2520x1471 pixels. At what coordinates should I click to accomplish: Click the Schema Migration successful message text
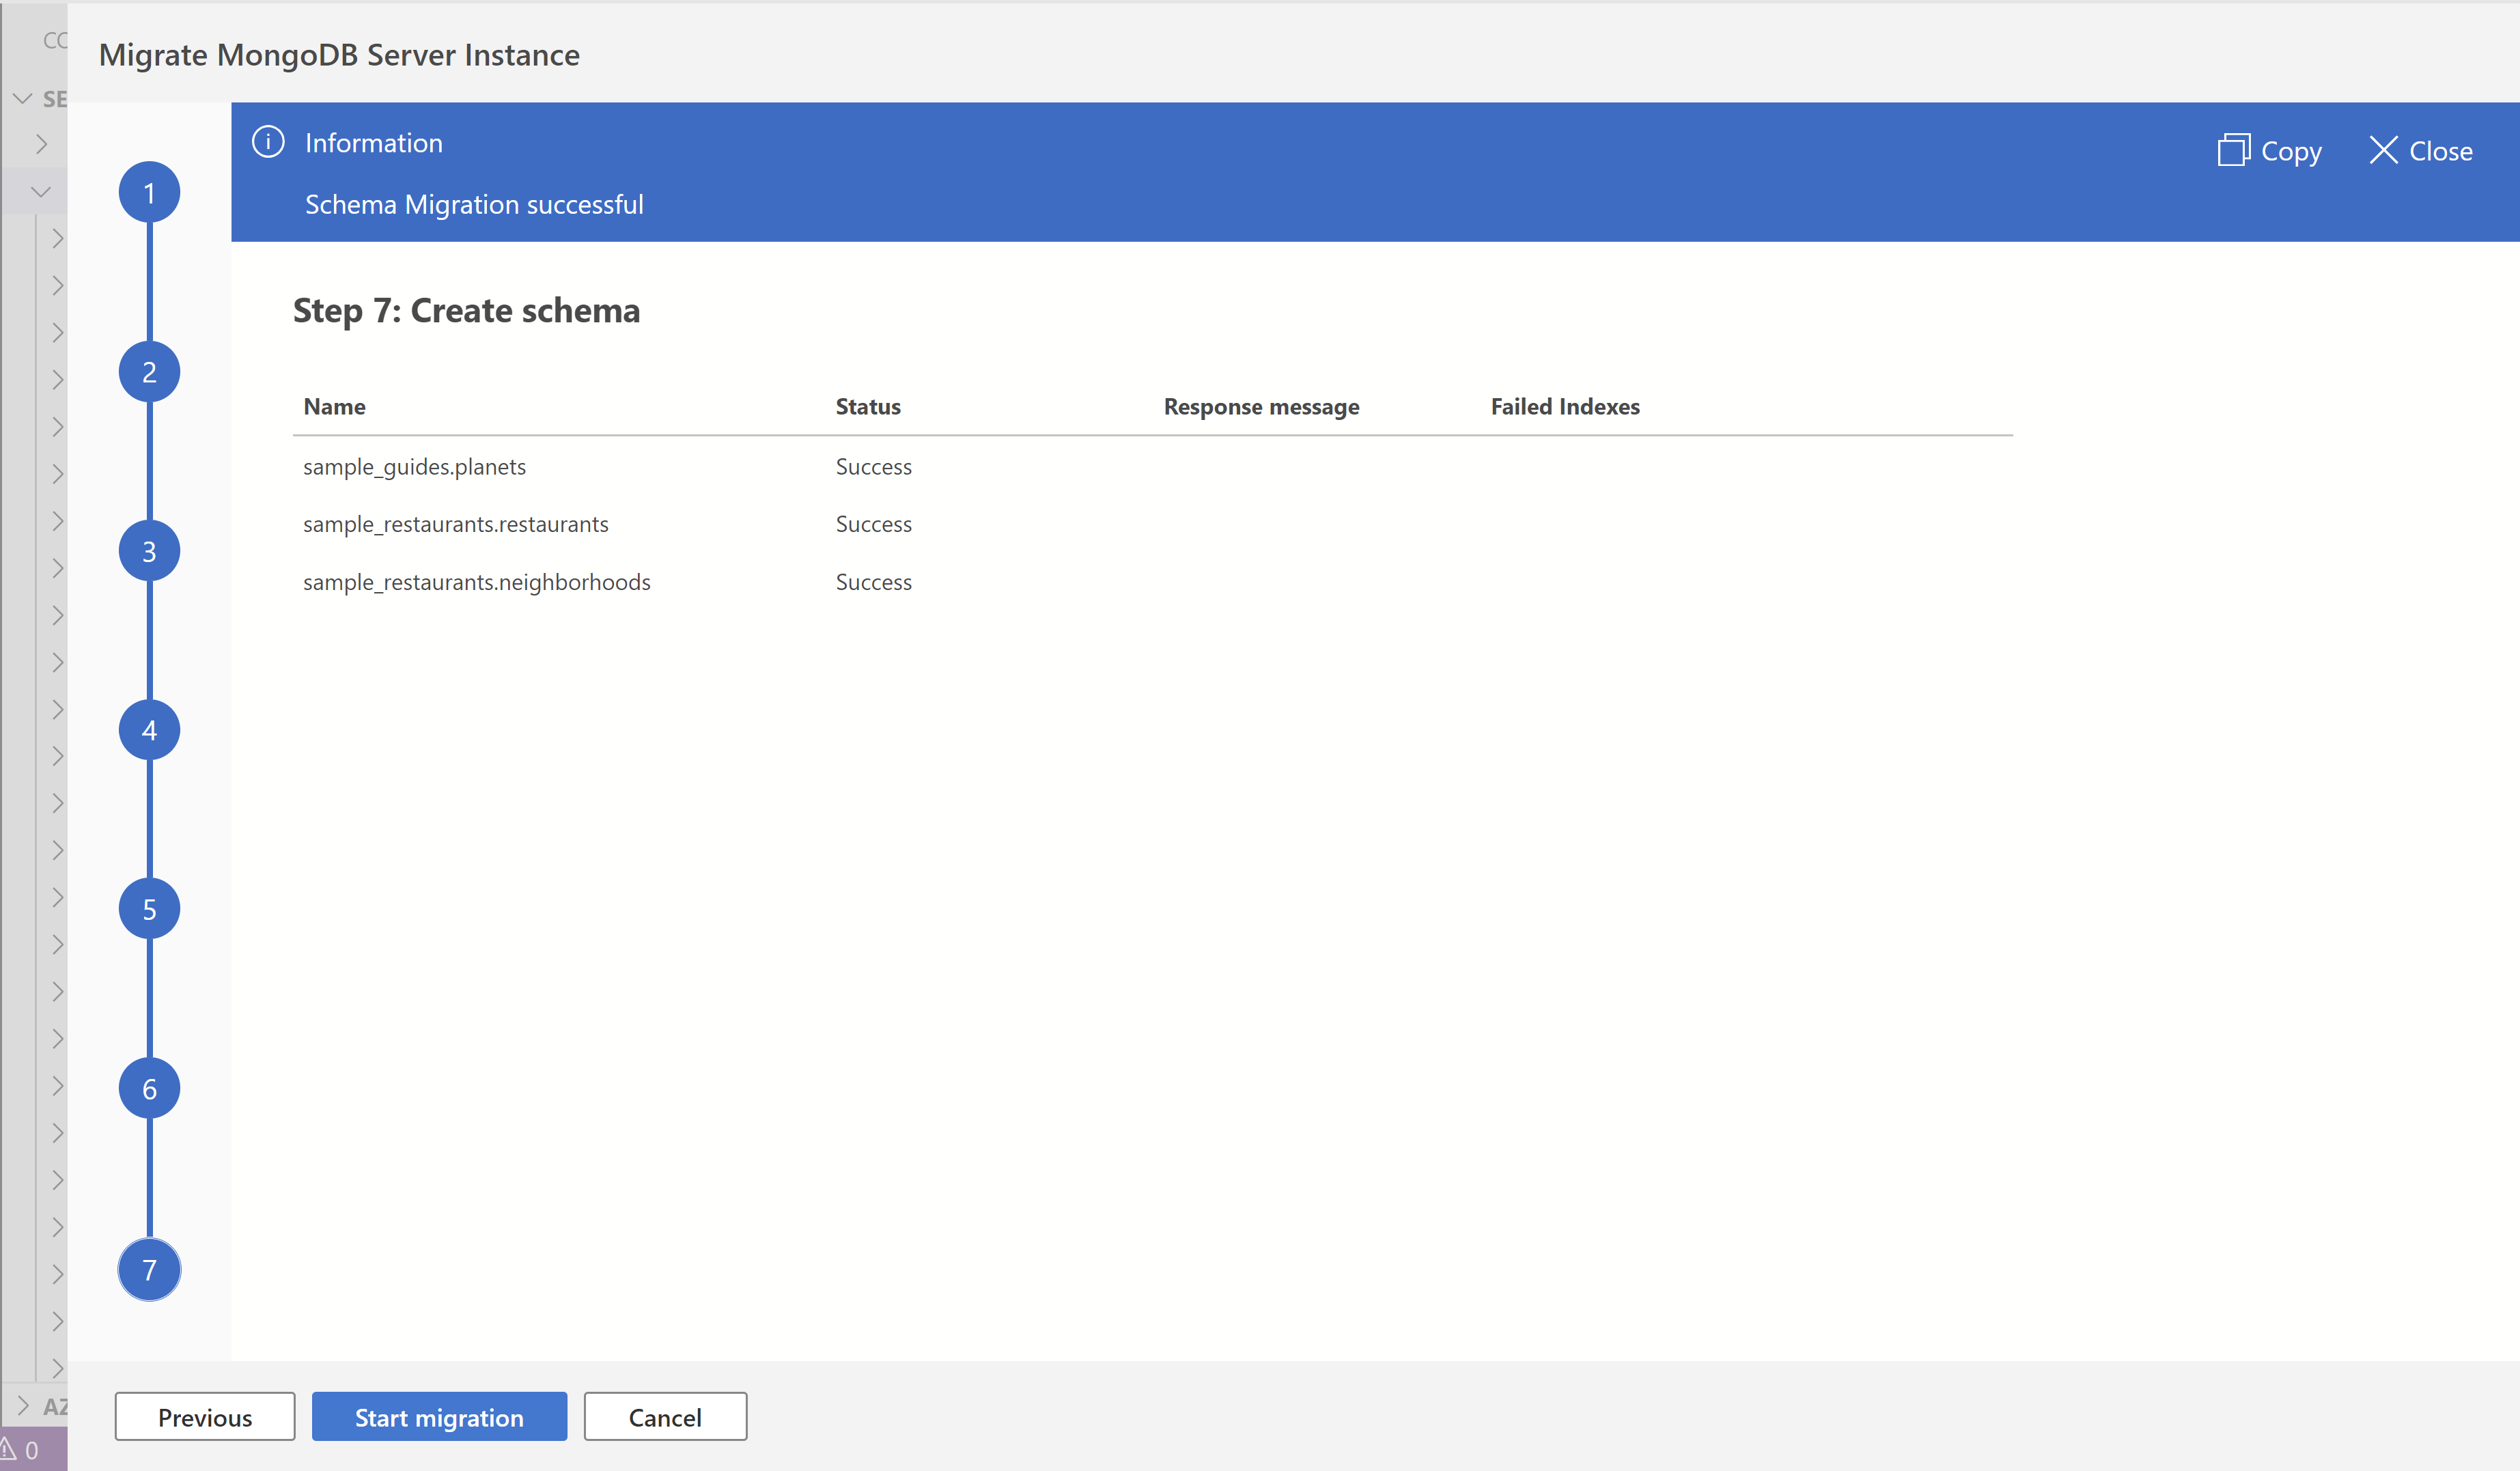[x=474, y=204]
